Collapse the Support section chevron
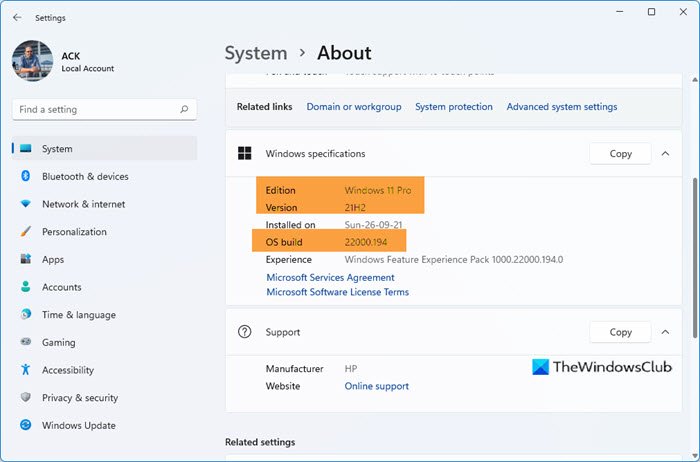Viewport: 700px width, 462px height. click(666, 332)
